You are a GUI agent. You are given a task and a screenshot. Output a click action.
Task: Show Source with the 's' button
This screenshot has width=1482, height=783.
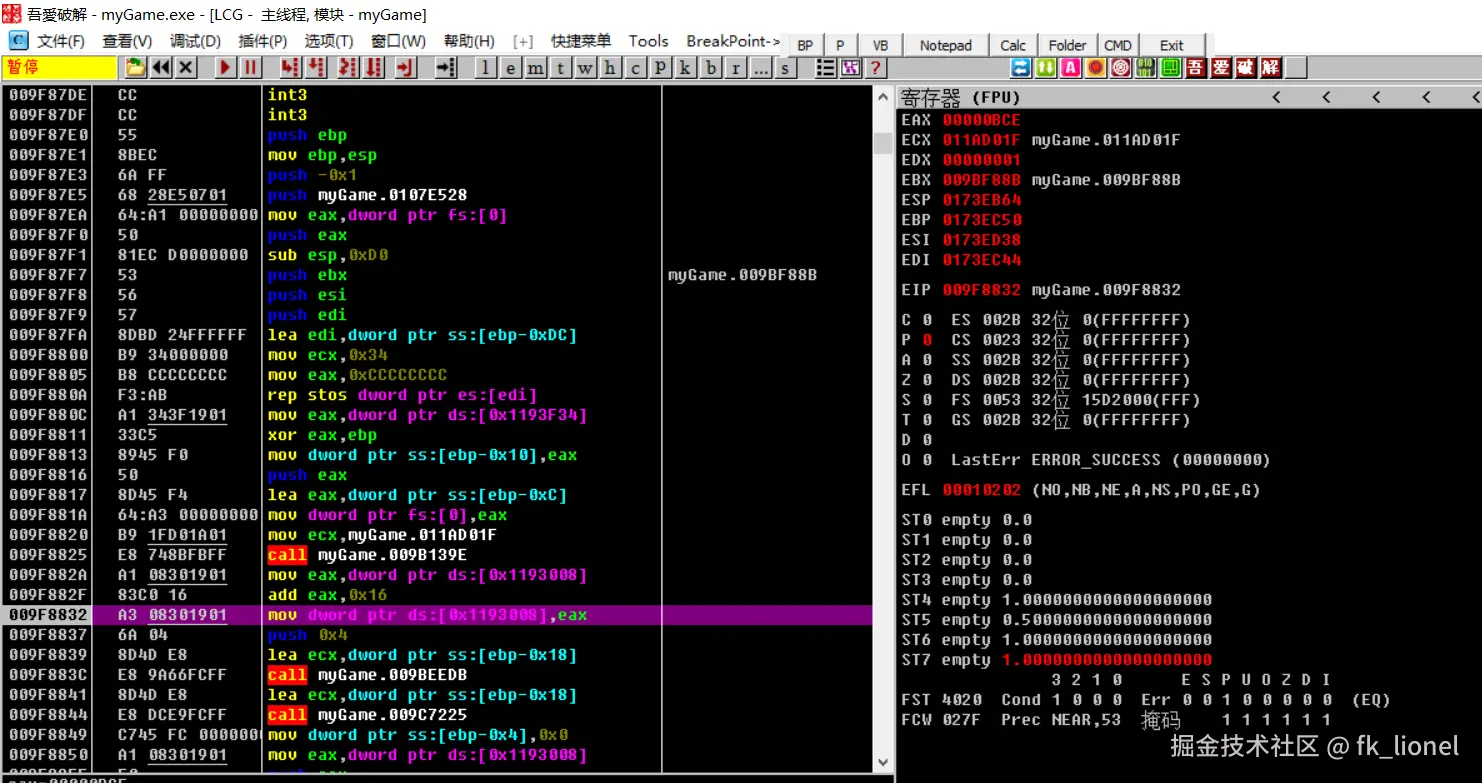pyautogui.click(x=786, y=67)
